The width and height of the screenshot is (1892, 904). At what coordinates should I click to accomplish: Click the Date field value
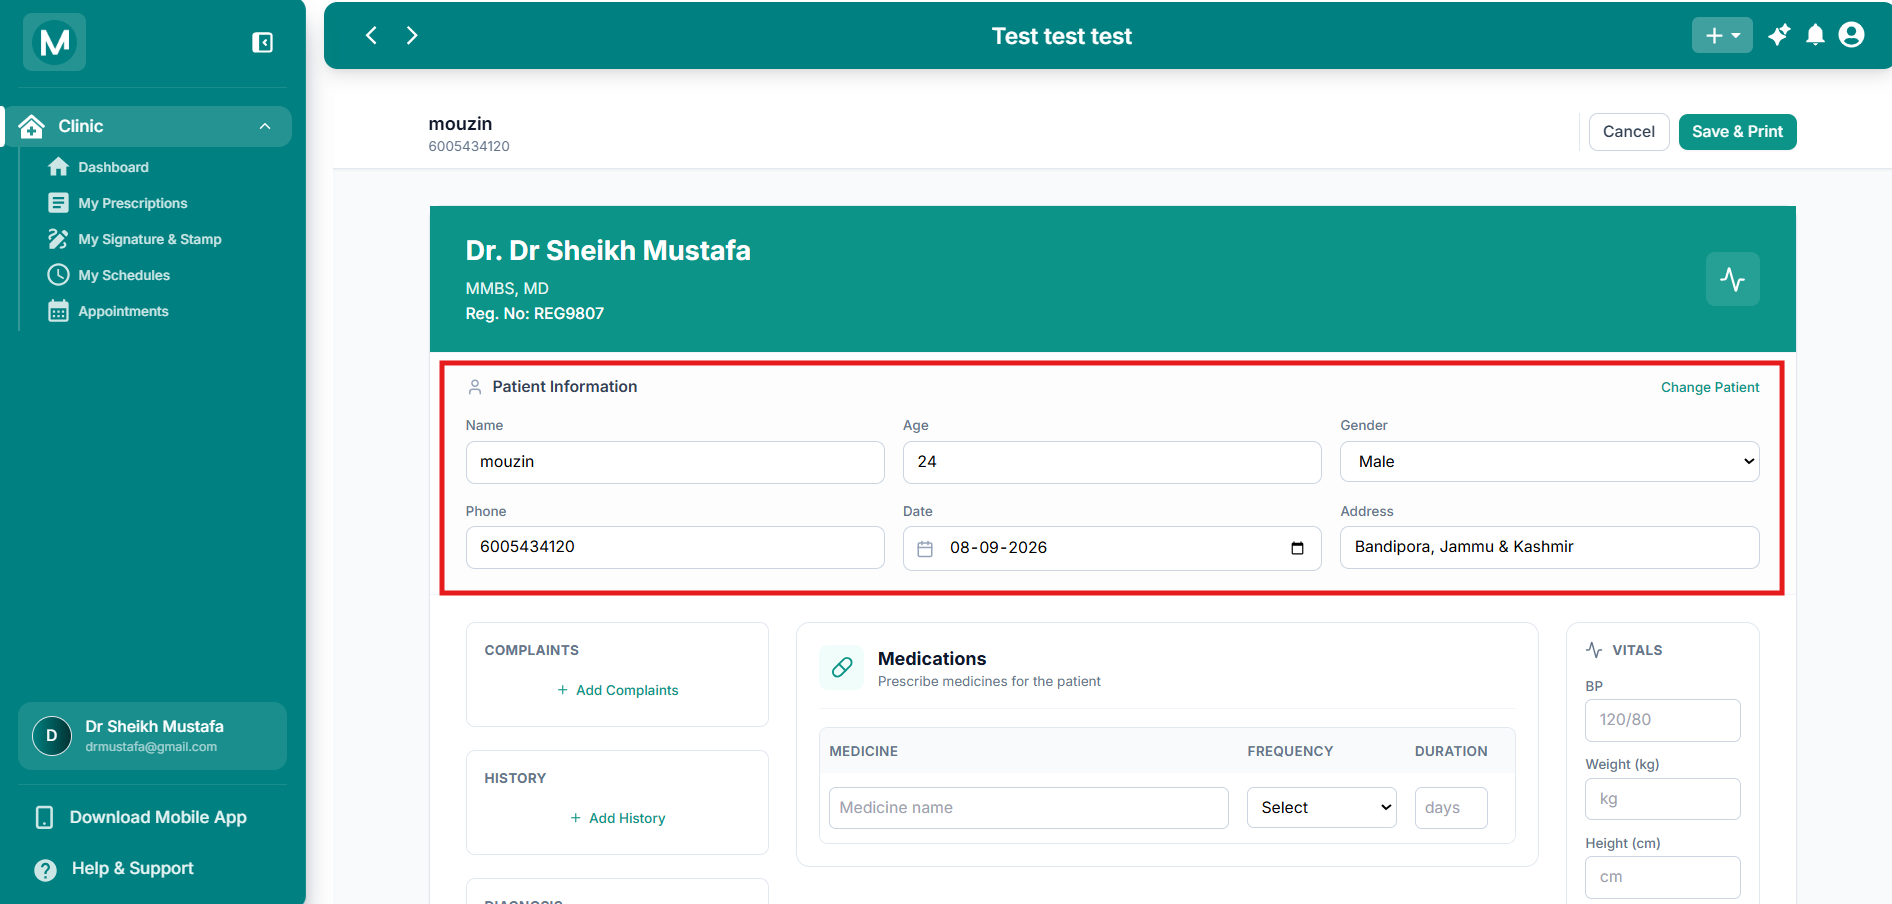click(998, 548)
